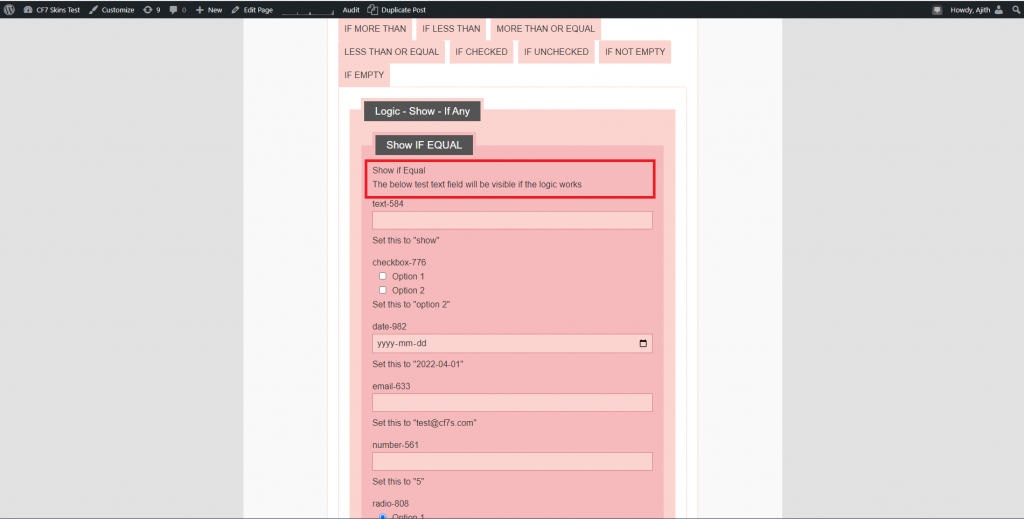The height and width of the screenshot is (519, 1024).
Task: Click the New content plus item
Action: 209,9
